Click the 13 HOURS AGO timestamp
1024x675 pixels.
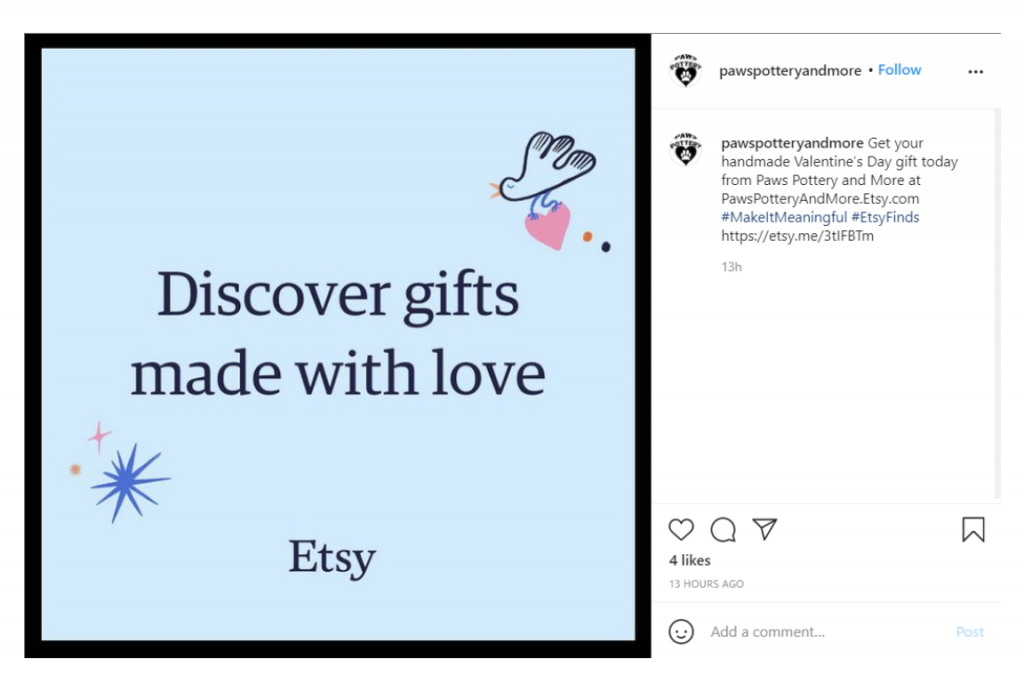click(706, 584)
